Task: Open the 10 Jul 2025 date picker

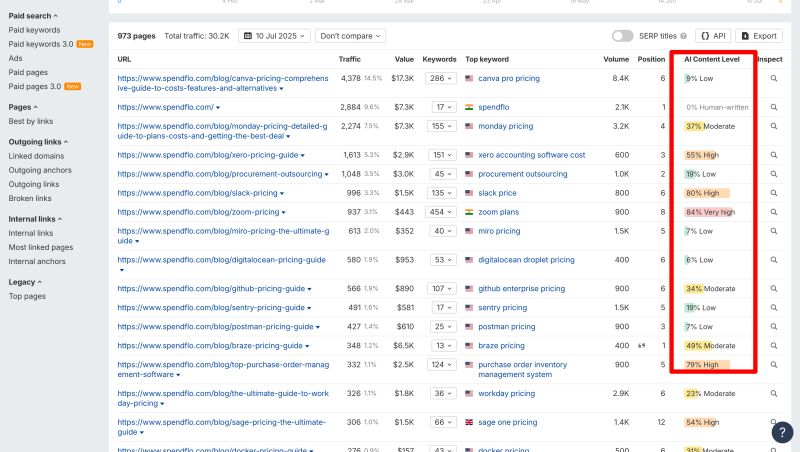Action: [x=274, y=36]
